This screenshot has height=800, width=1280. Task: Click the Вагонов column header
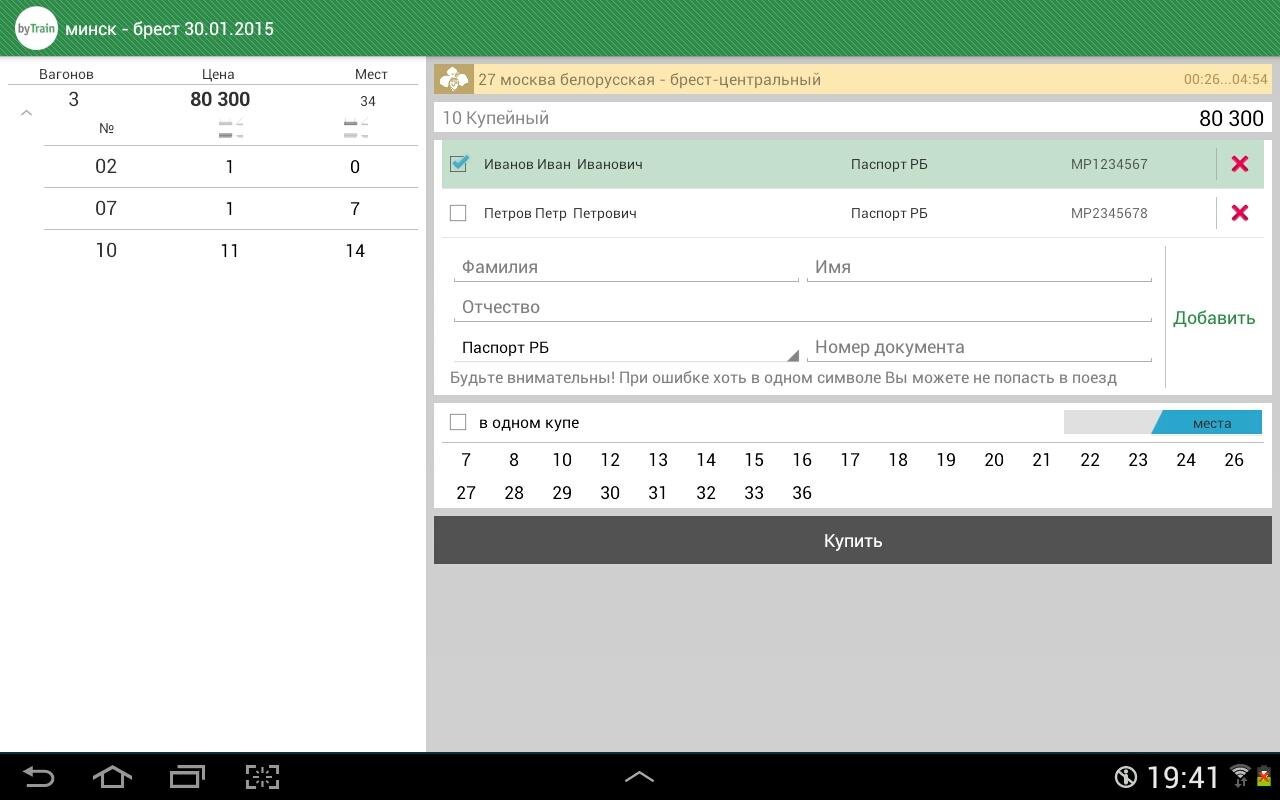66,74
